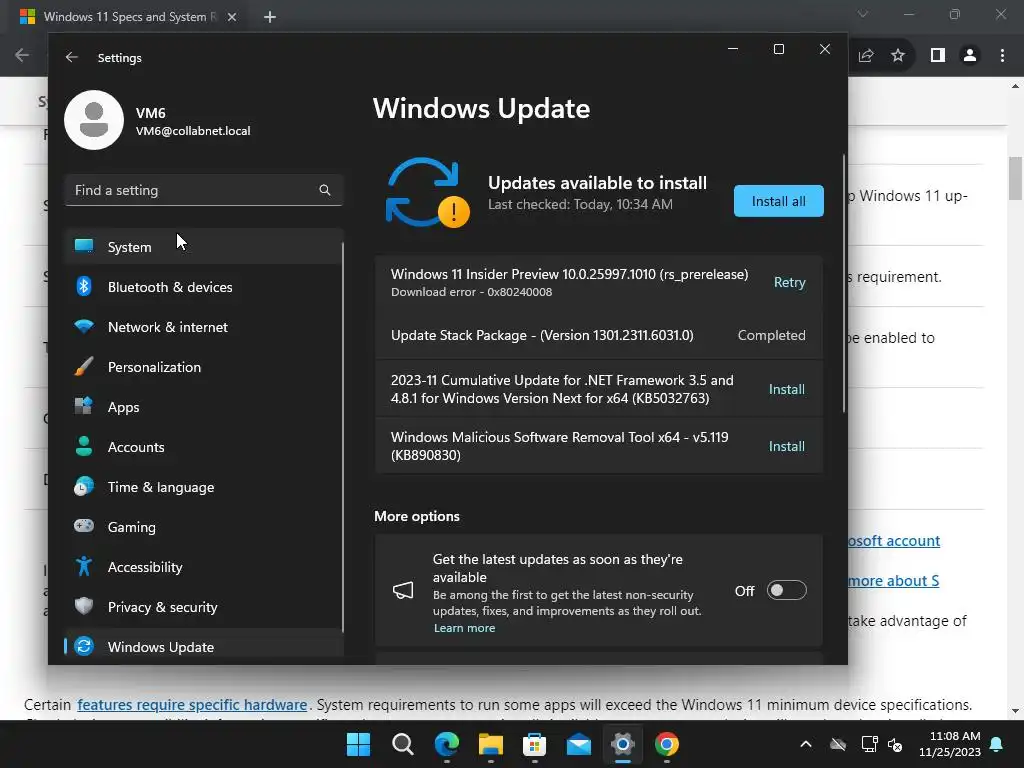The width and height of the screenshot is (1024, 768).
Task: Open a new Chrome tab with plus
Action: (x=270, y=17)
